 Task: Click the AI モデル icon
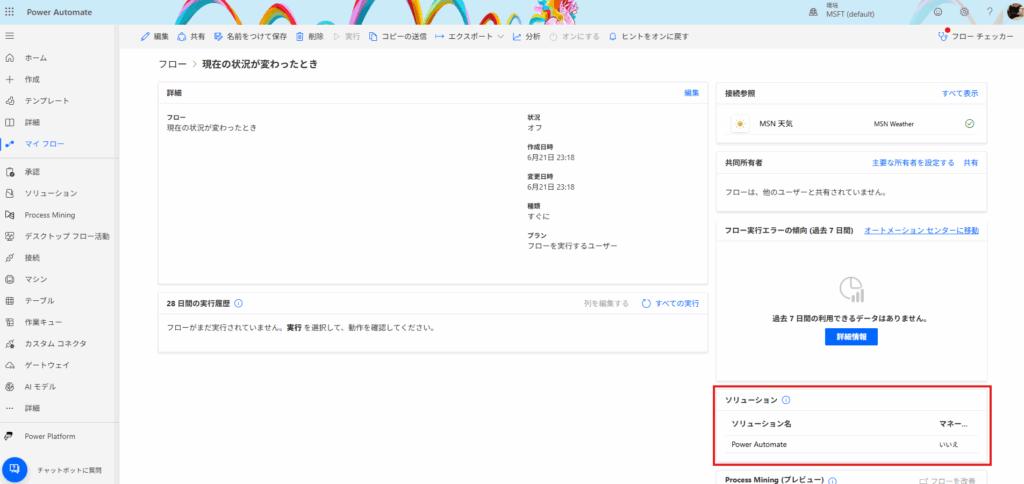click(x=9, y=387)
